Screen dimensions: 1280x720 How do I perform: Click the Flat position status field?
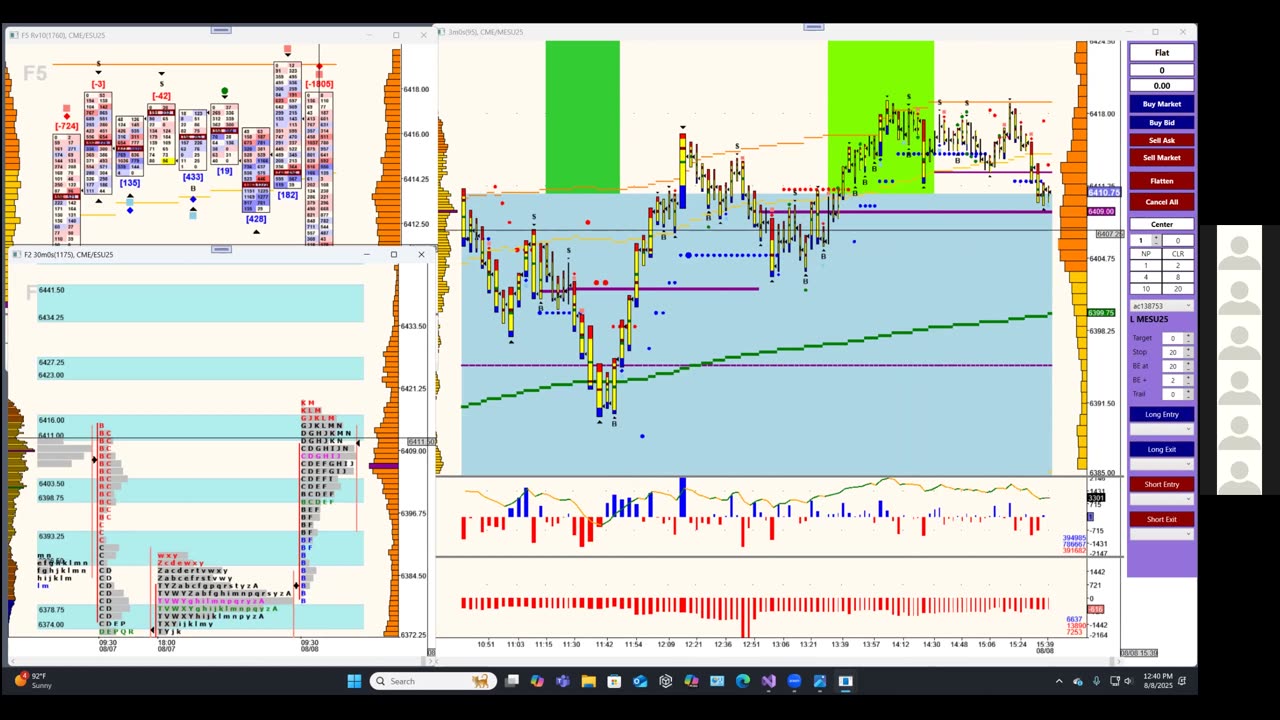click(1161, 53)
